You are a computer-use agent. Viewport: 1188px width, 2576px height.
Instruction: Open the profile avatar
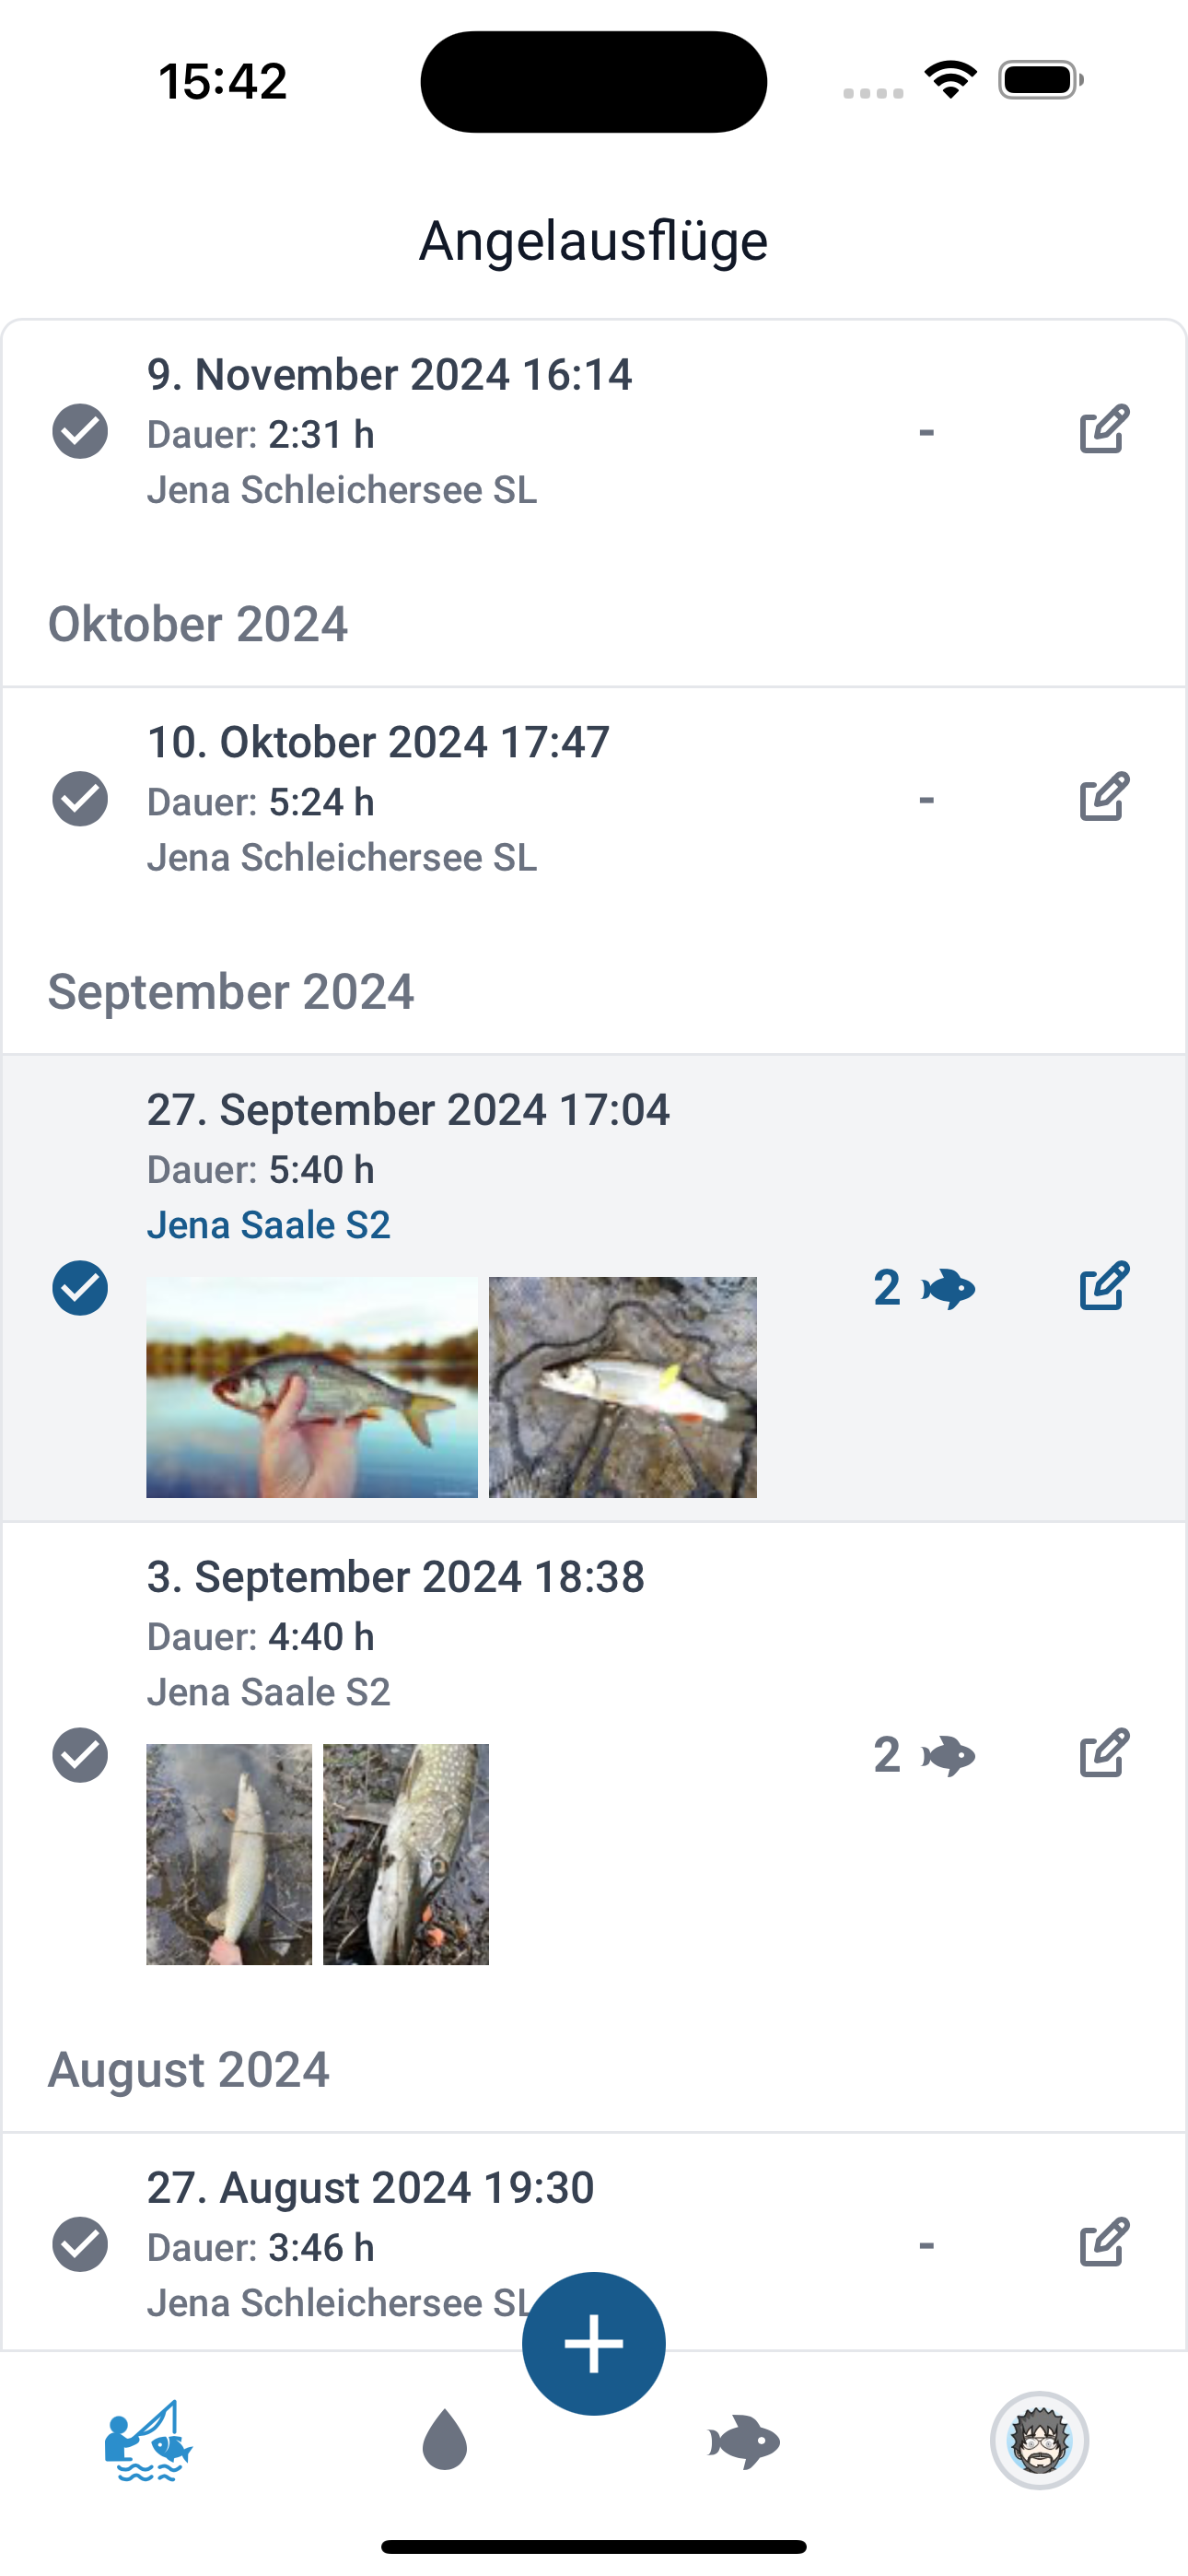click(1039, 2440)
